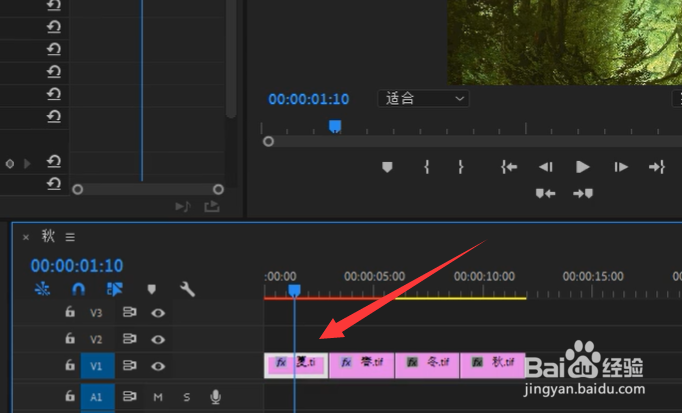Click right zoom handle of Effect Controls scrollbar
Image resolution: width=682 pixels, height=413 pixels.
(x=218, y=190)
